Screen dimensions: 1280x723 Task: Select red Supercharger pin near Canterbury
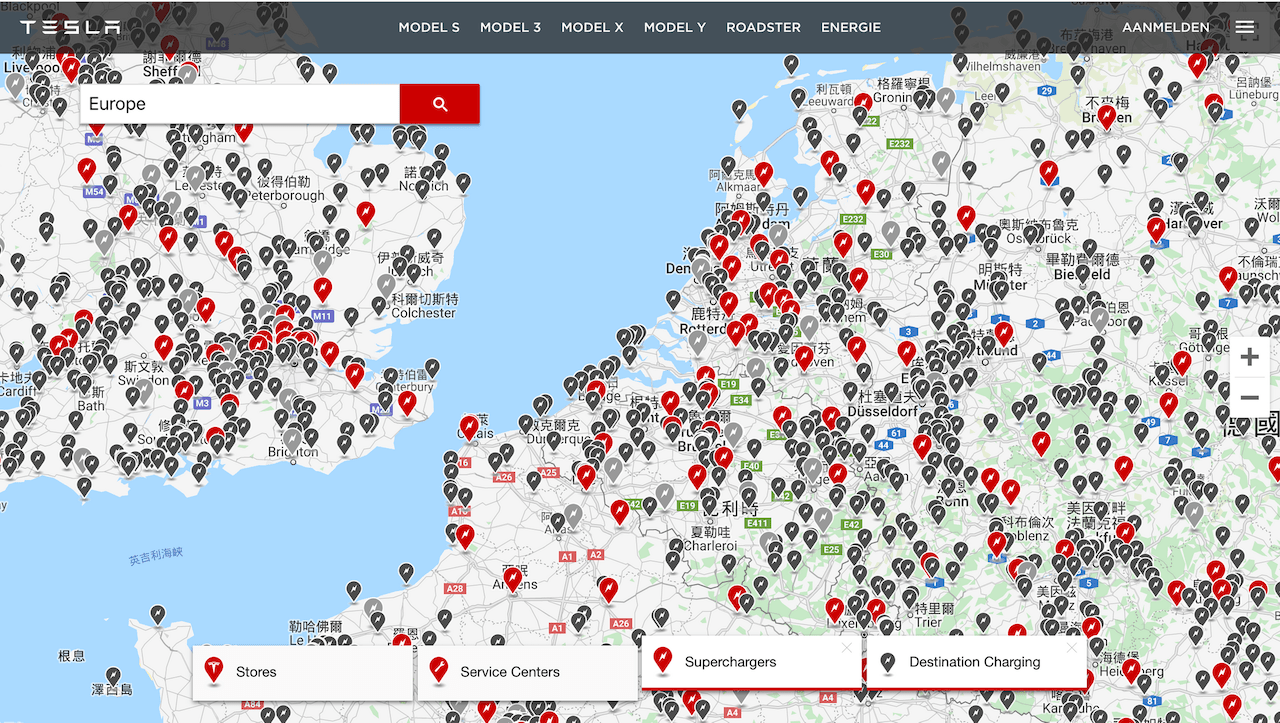[x=407, y=402]
